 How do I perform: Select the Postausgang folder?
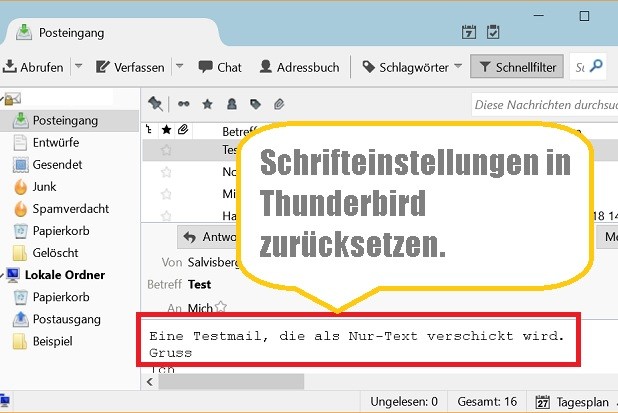(66, 319)
